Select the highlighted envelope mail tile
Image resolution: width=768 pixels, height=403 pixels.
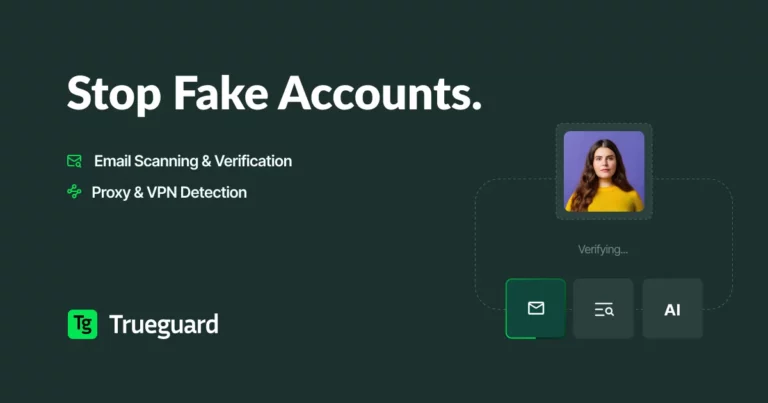click(536, 308)
